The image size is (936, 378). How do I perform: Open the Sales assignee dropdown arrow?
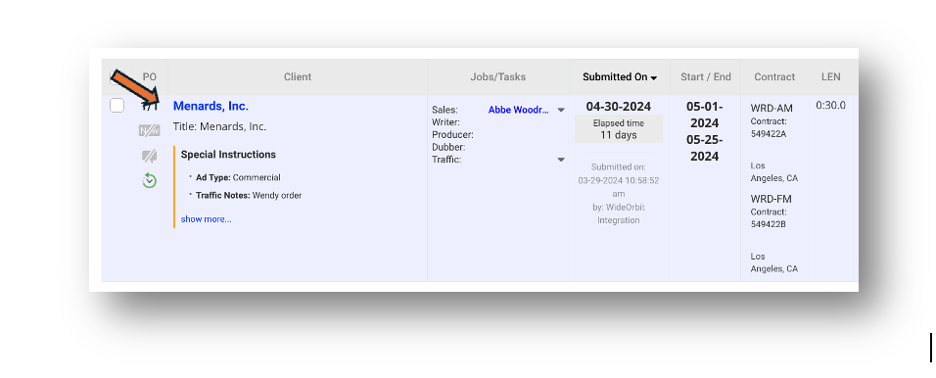tap(561, 110)
